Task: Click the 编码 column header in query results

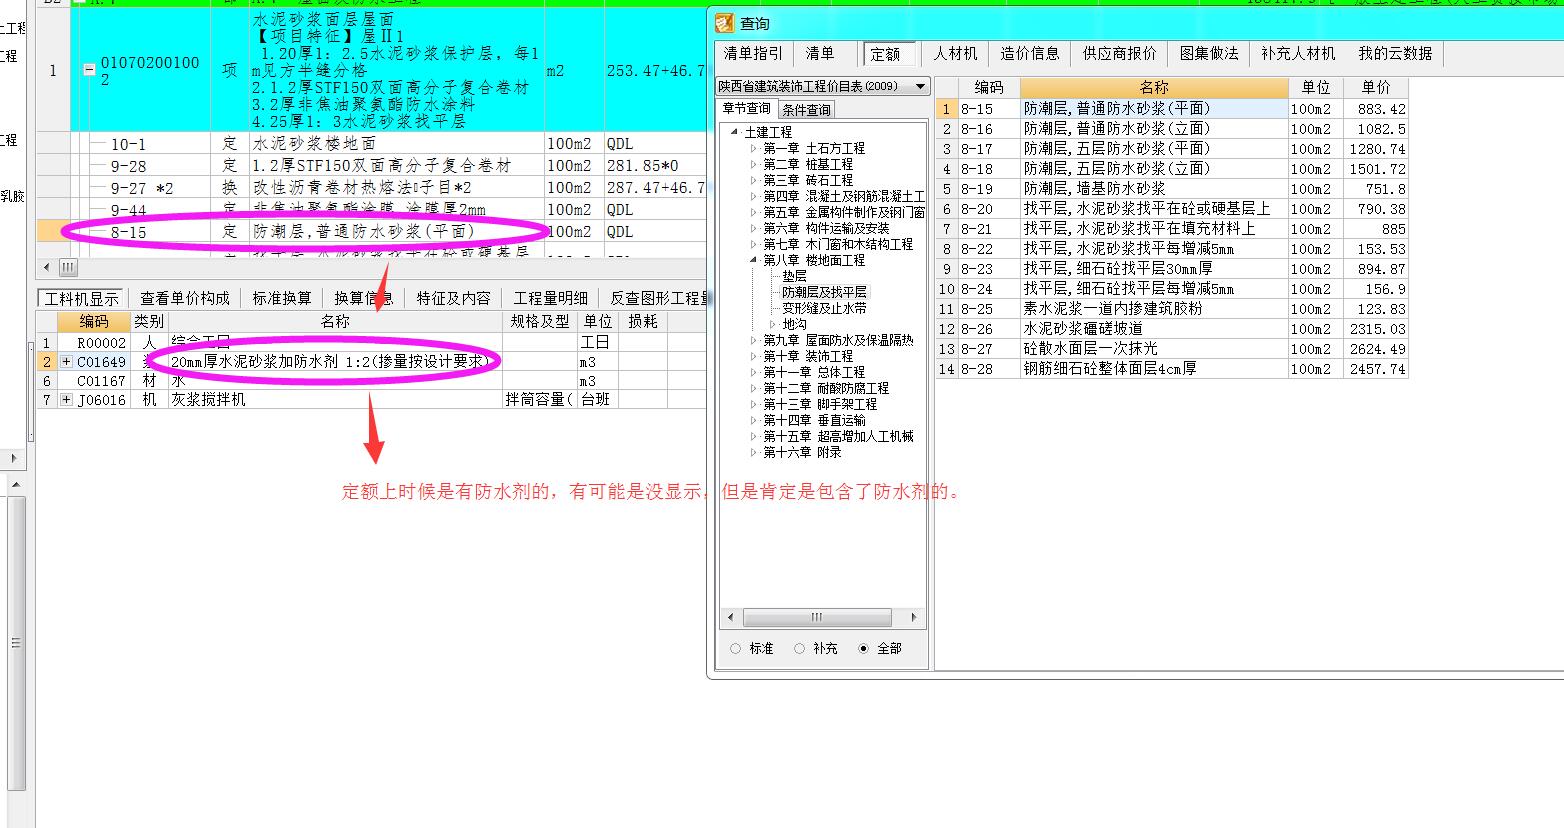Action: pyautogui.click(x=988, y=87)
